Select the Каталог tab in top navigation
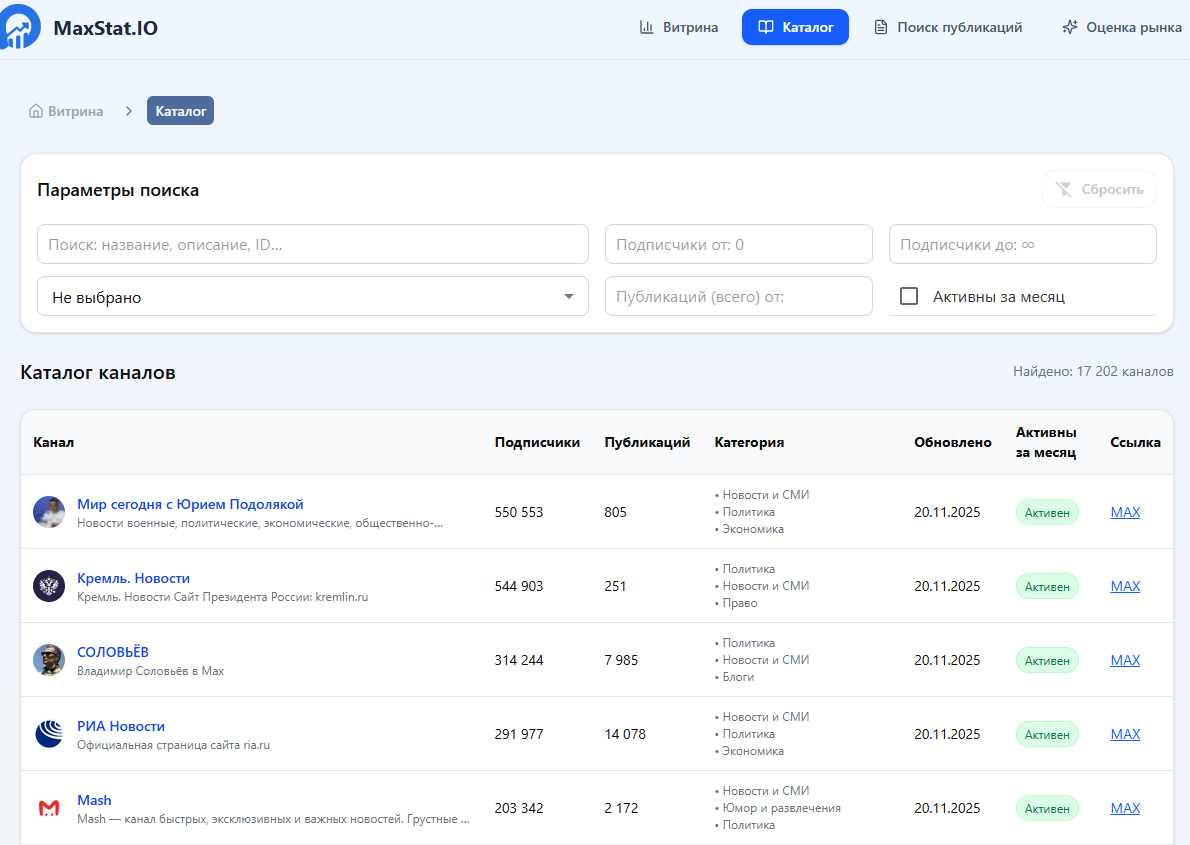Screen dimensions: 1190x845 pos(795,27)
